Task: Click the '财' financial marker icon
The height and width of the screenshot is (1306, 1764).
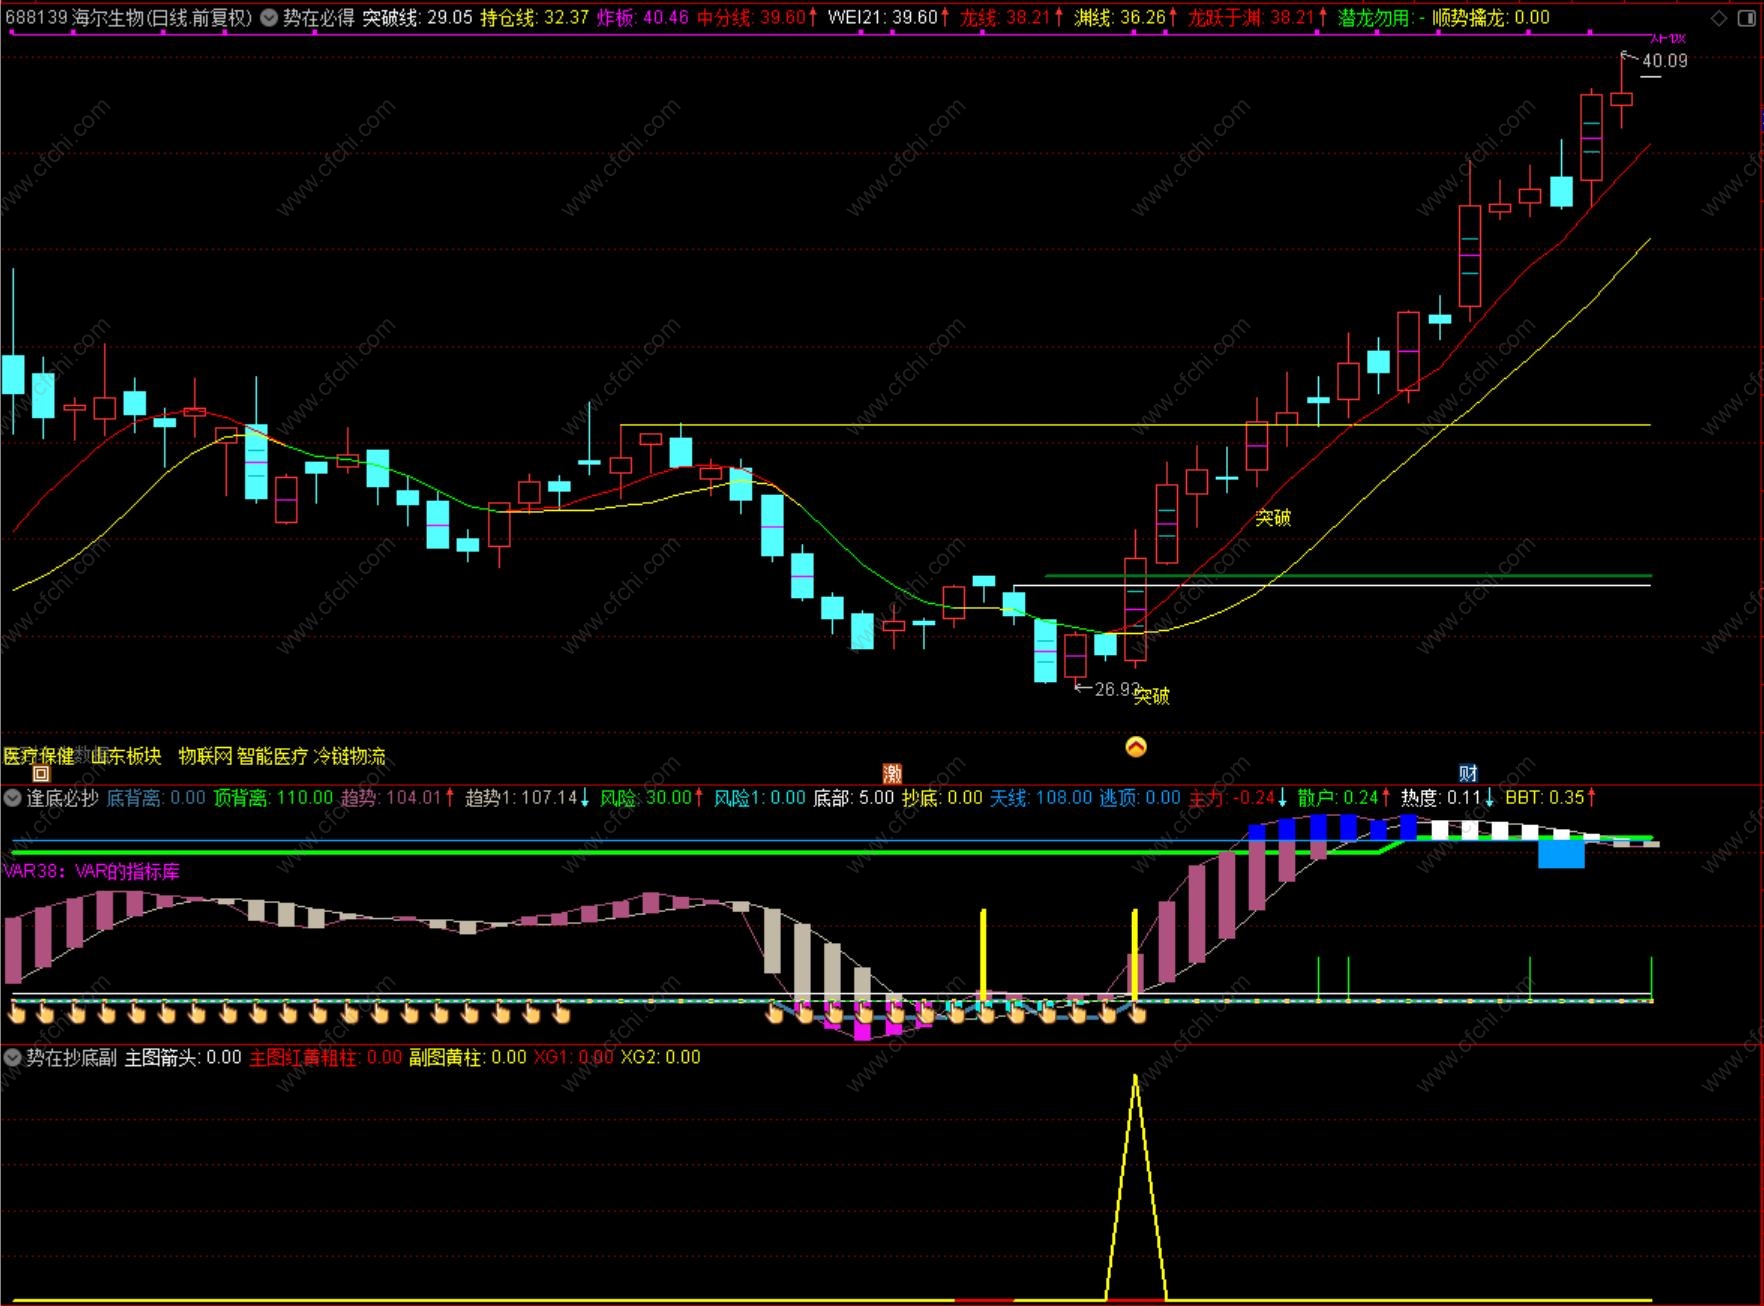Action: pos(1468,773)
